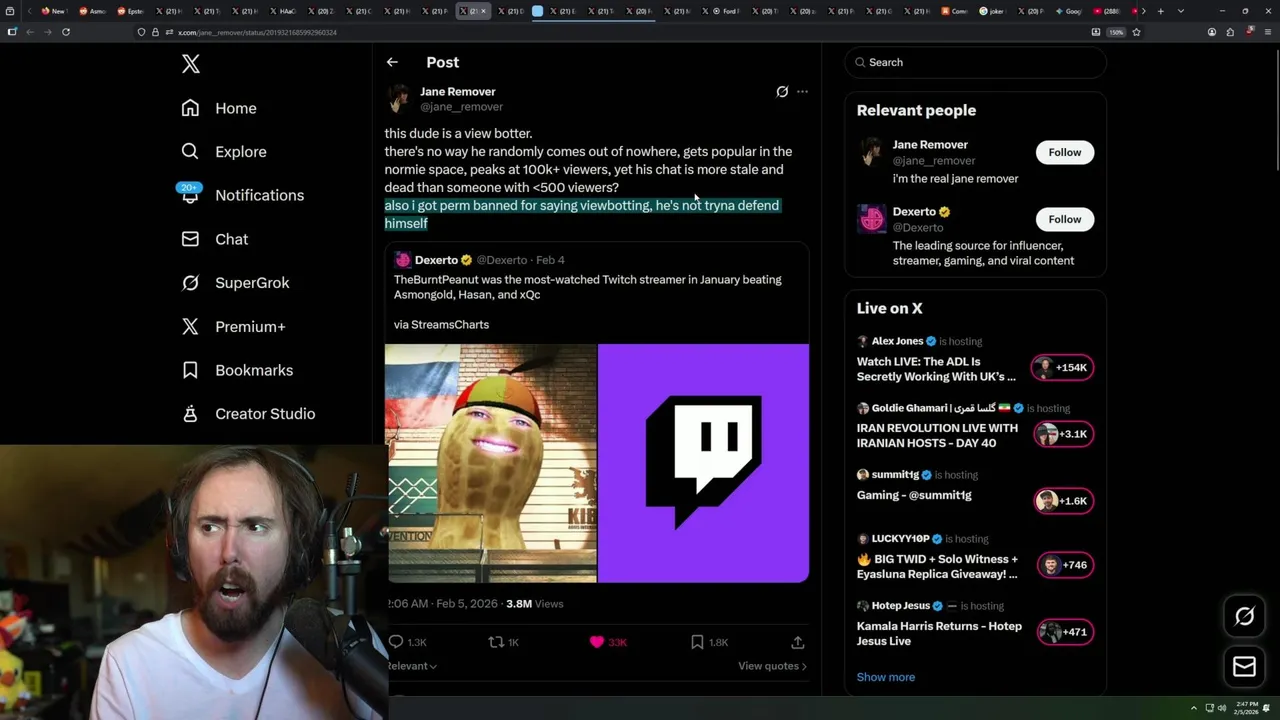The width and height of the screenshot is (1280, 720).
Task: Expand the Relevant replies sort dropdown
Action: (412, 666)
